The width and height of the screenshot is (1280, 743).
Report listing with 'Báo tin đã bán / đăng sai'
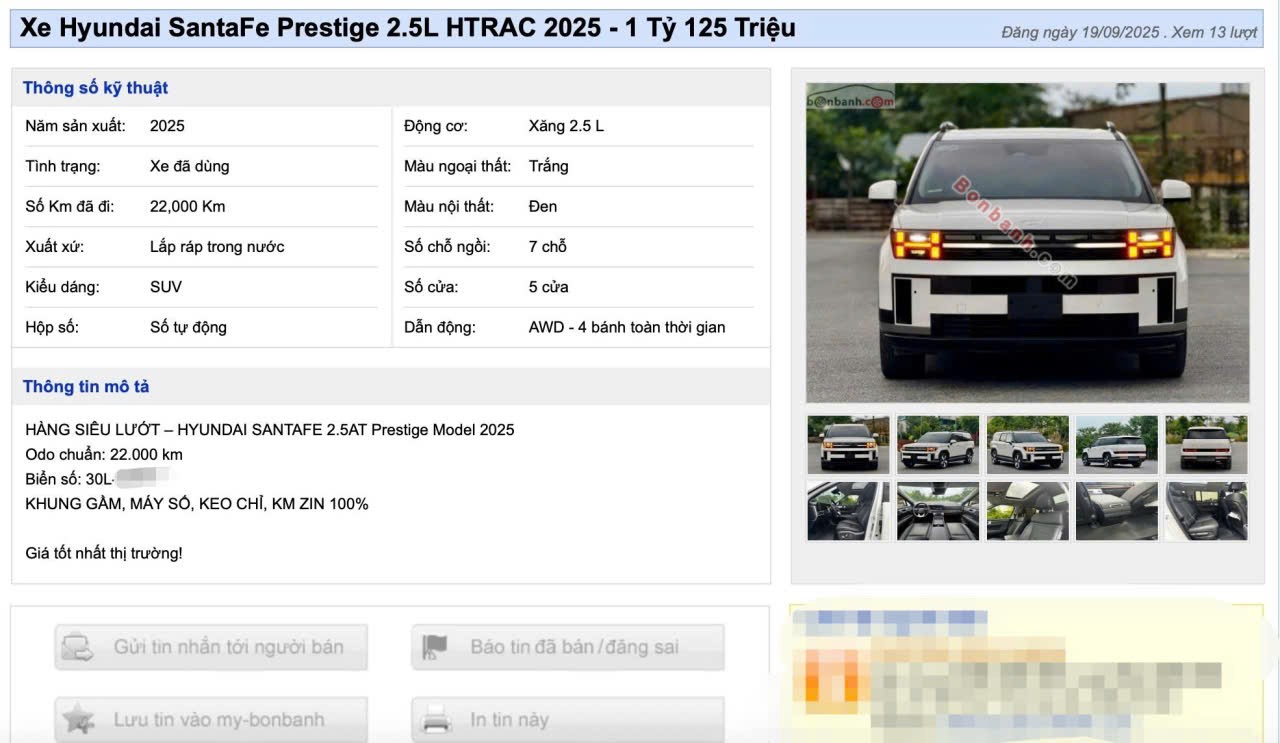[x=568, y=647]
